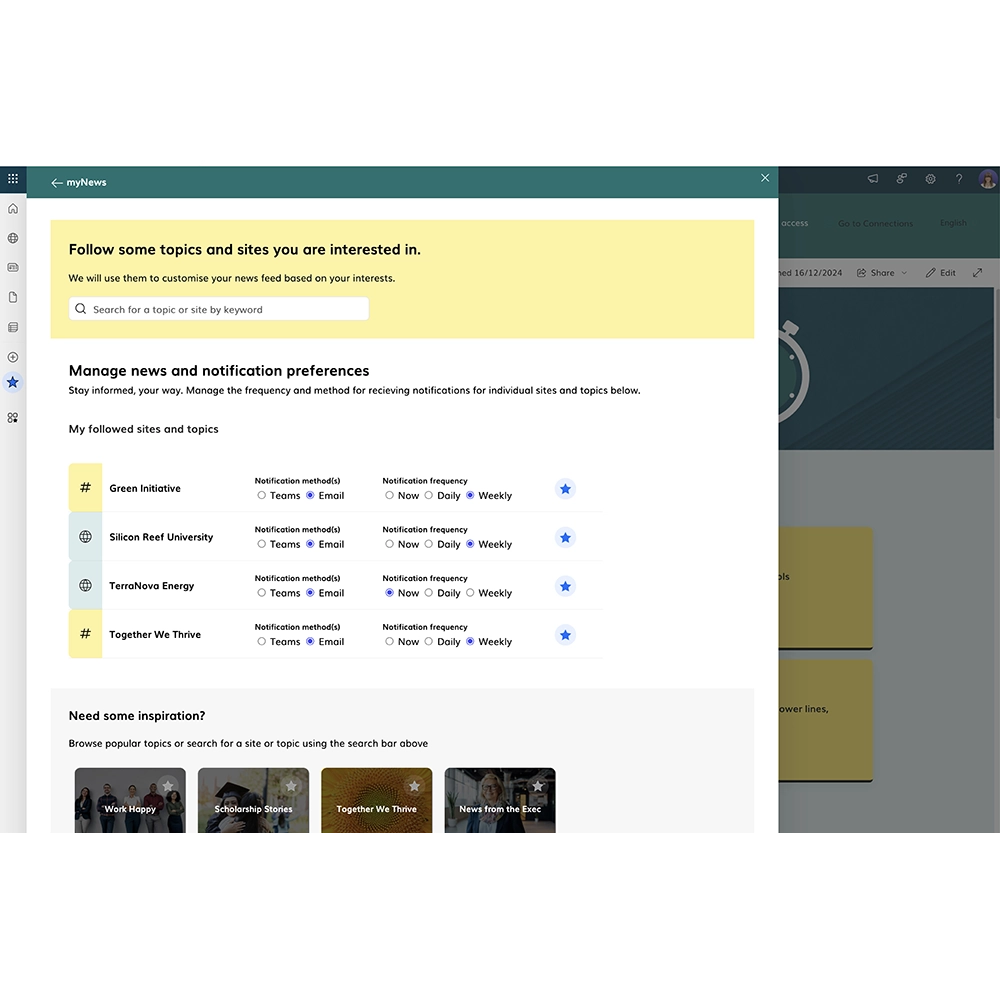Go back using the myNews back arrow

(x=58, y=182)
